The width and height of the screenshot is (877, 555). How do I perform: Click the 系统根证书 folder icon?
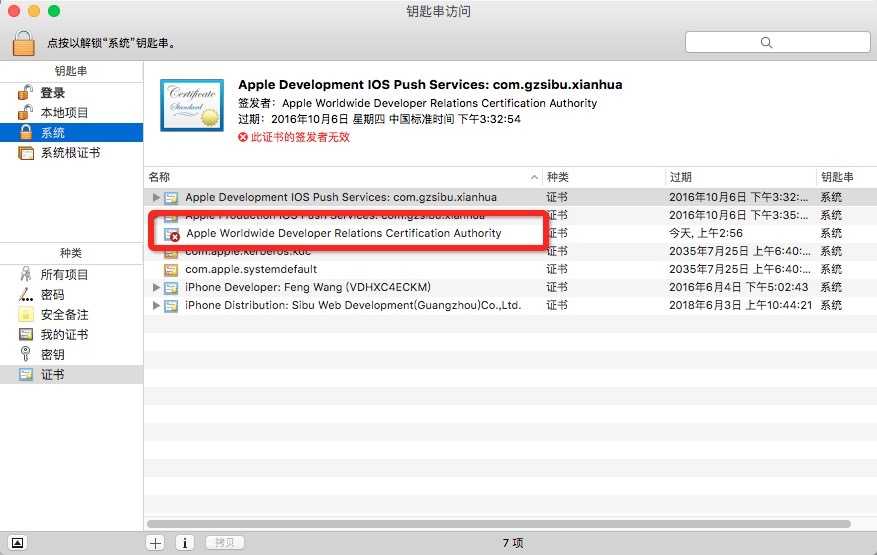click(x=26, y=153)
